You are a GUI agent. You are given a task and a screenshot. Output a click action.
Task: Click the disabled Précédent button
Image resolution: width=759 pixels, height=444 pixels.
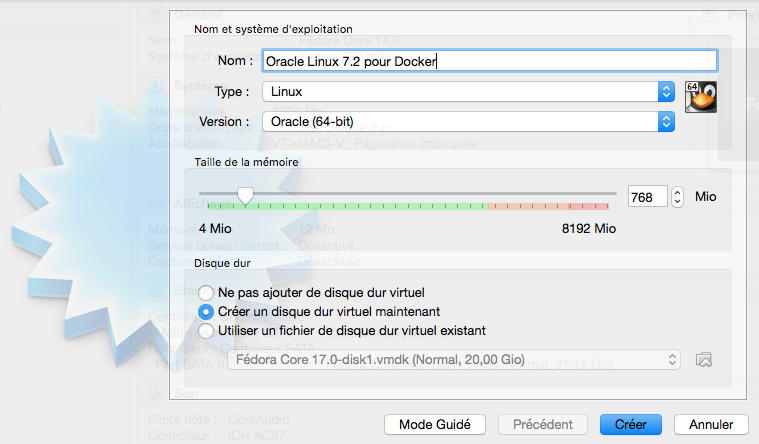[x=543, y=425]
